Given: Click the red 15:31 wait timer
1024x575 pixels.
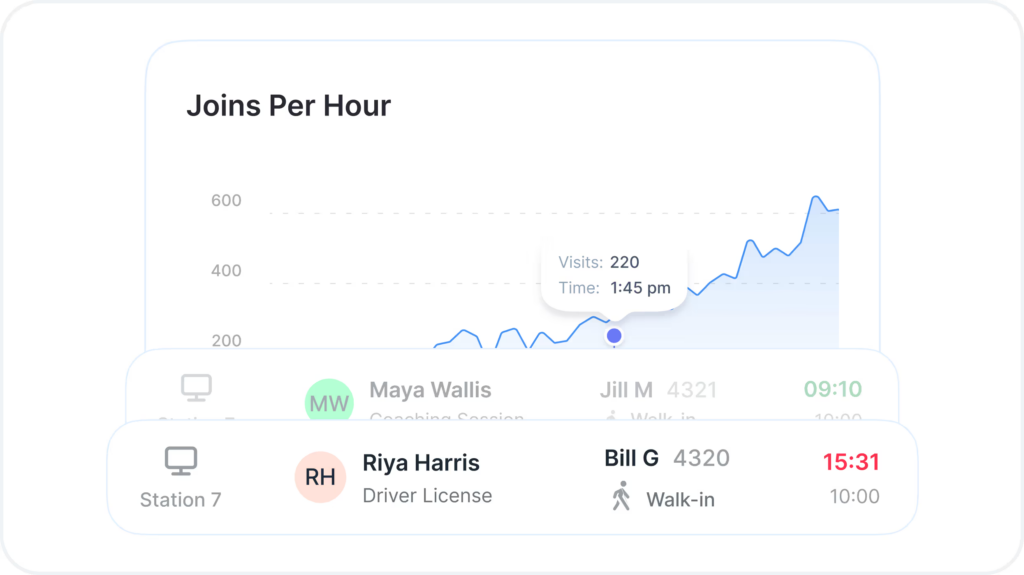Looking at the screenshot, I should [x=851, y=462].
